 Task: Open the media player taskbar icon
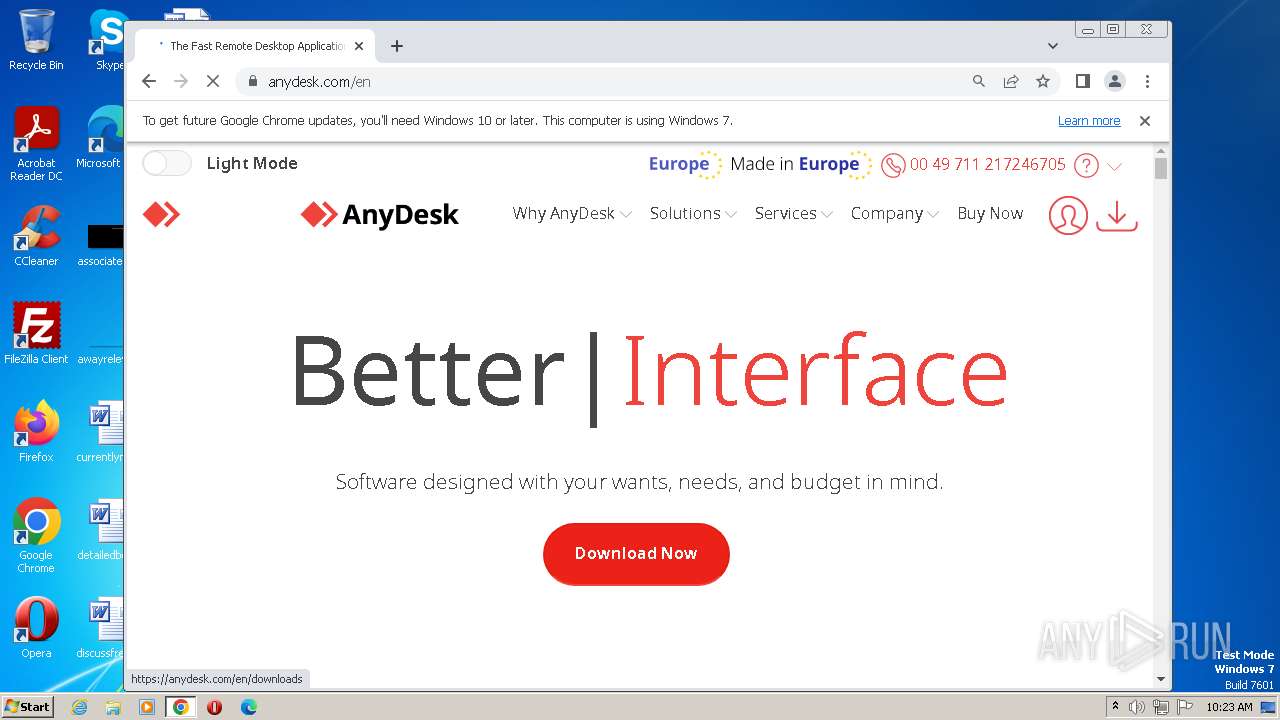[147, 707]
